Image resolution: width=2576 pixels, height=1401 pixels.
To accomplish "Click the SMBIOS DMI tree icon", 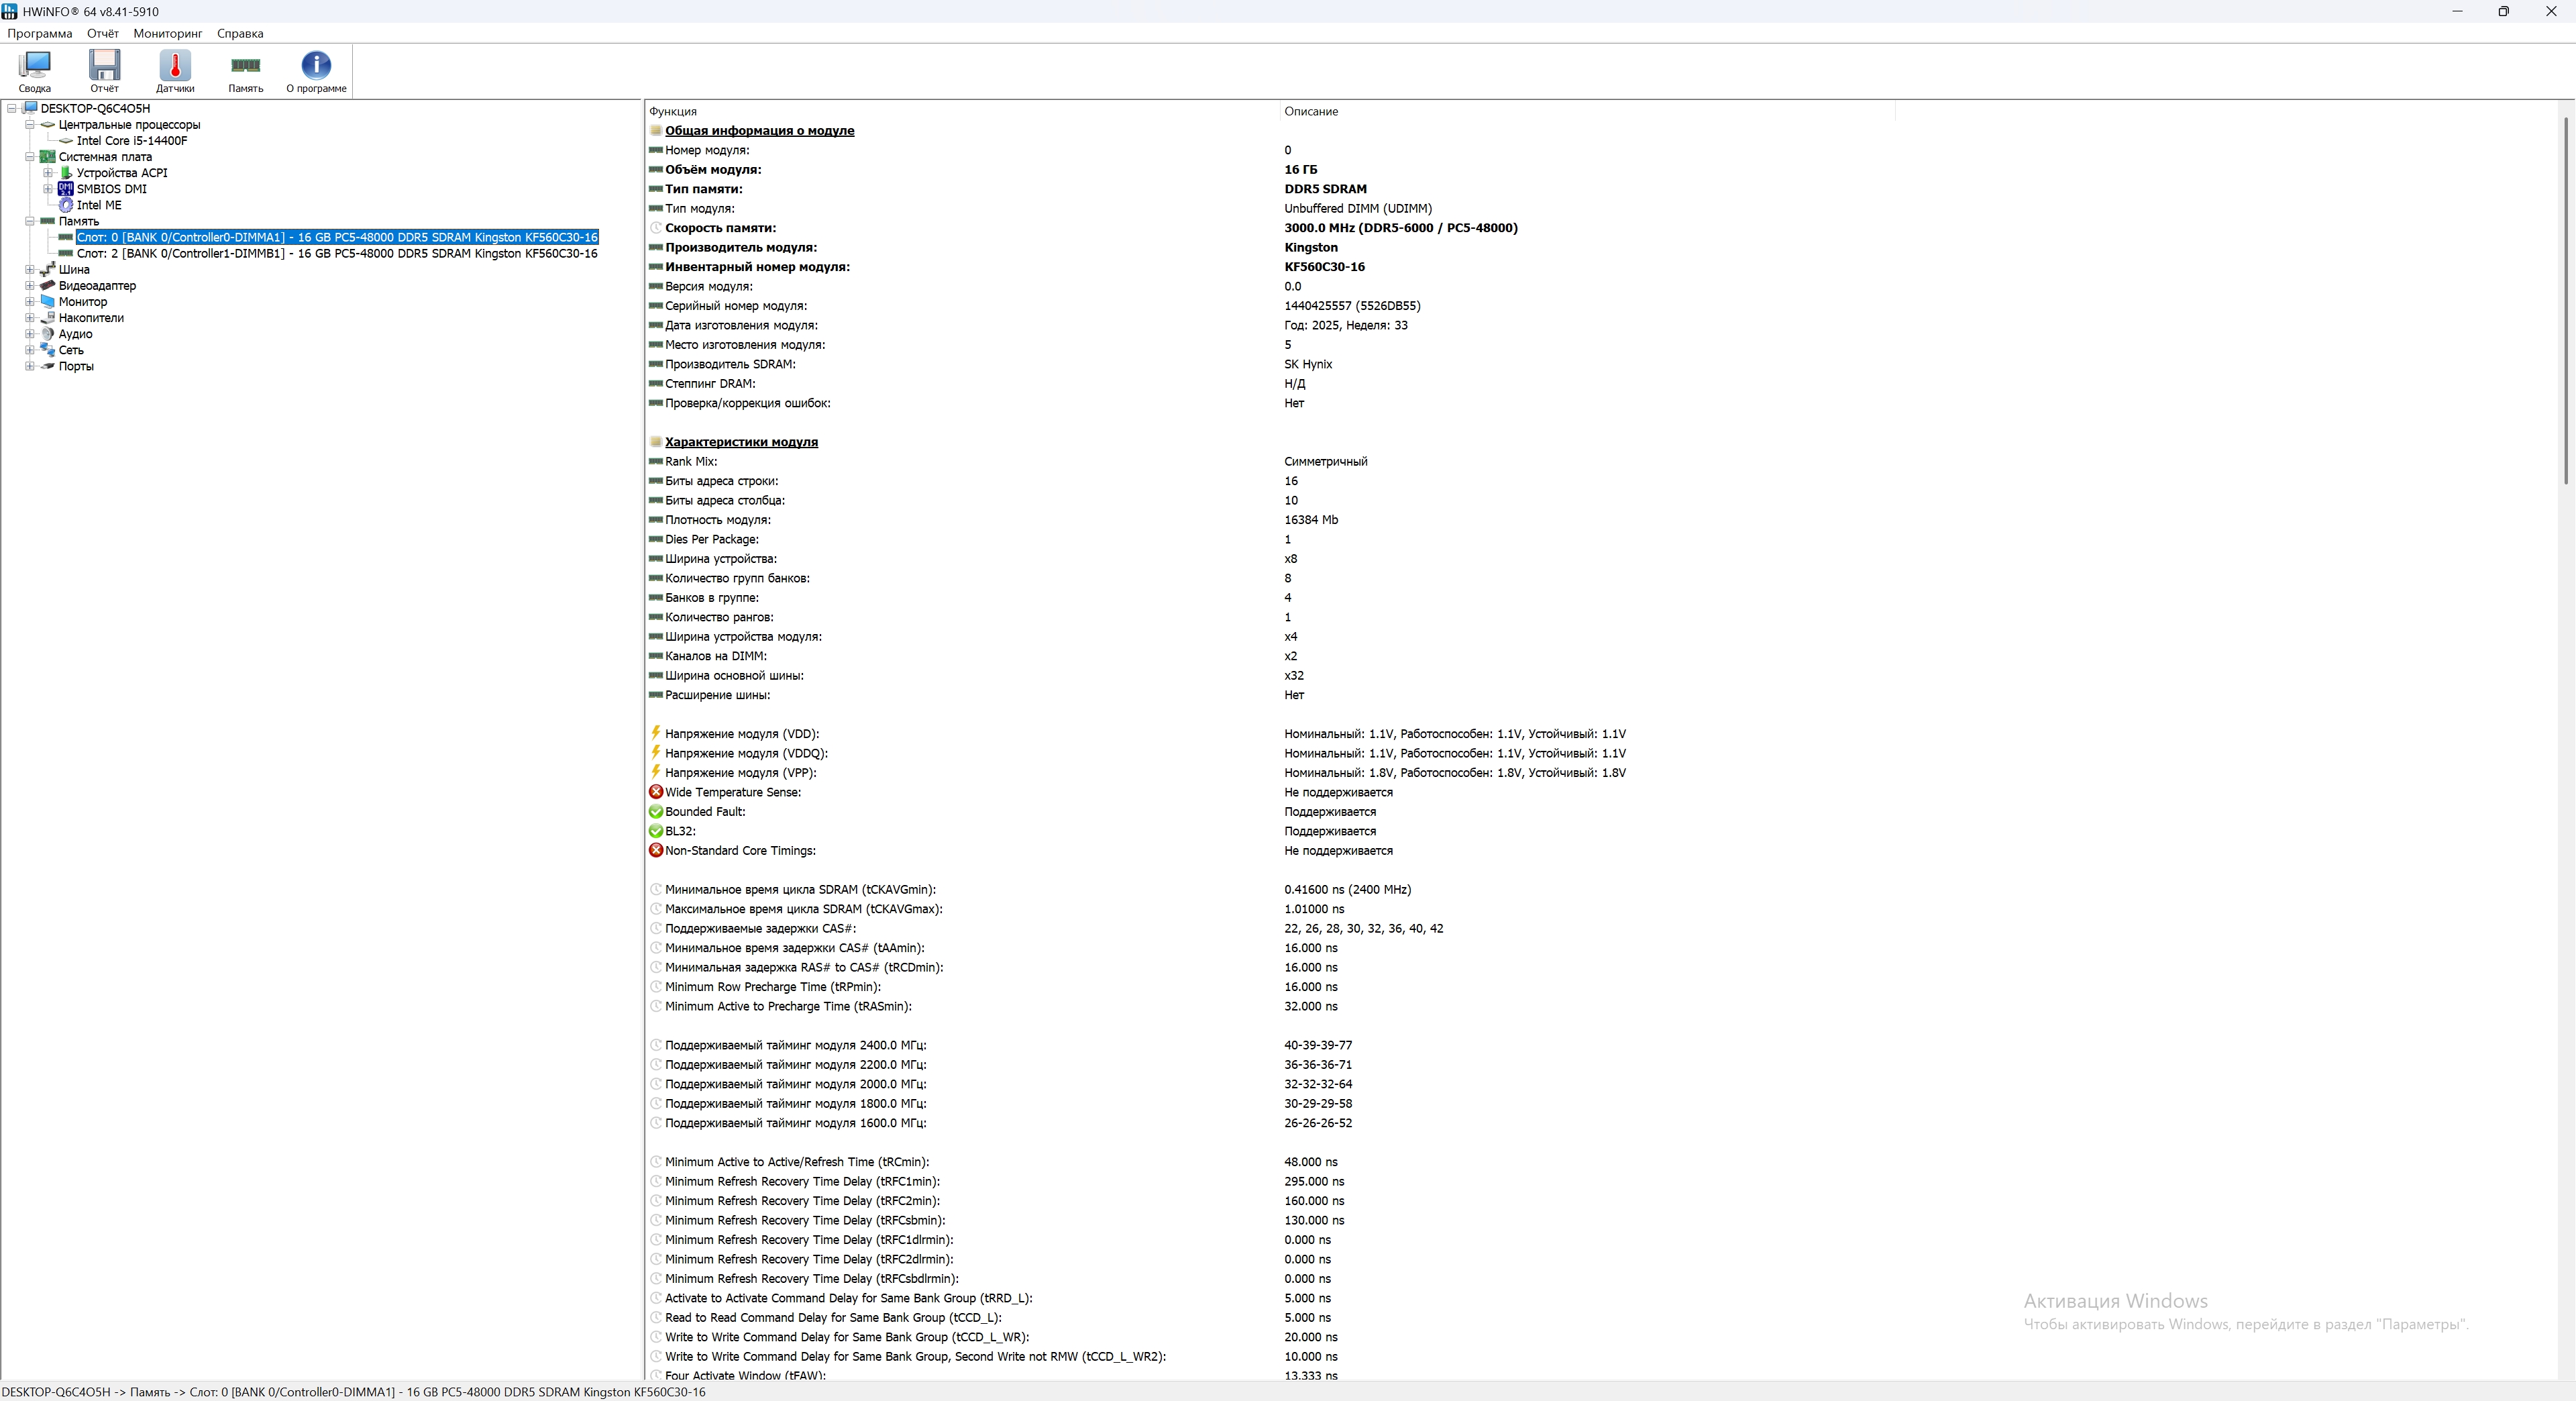I will (66, 189).
